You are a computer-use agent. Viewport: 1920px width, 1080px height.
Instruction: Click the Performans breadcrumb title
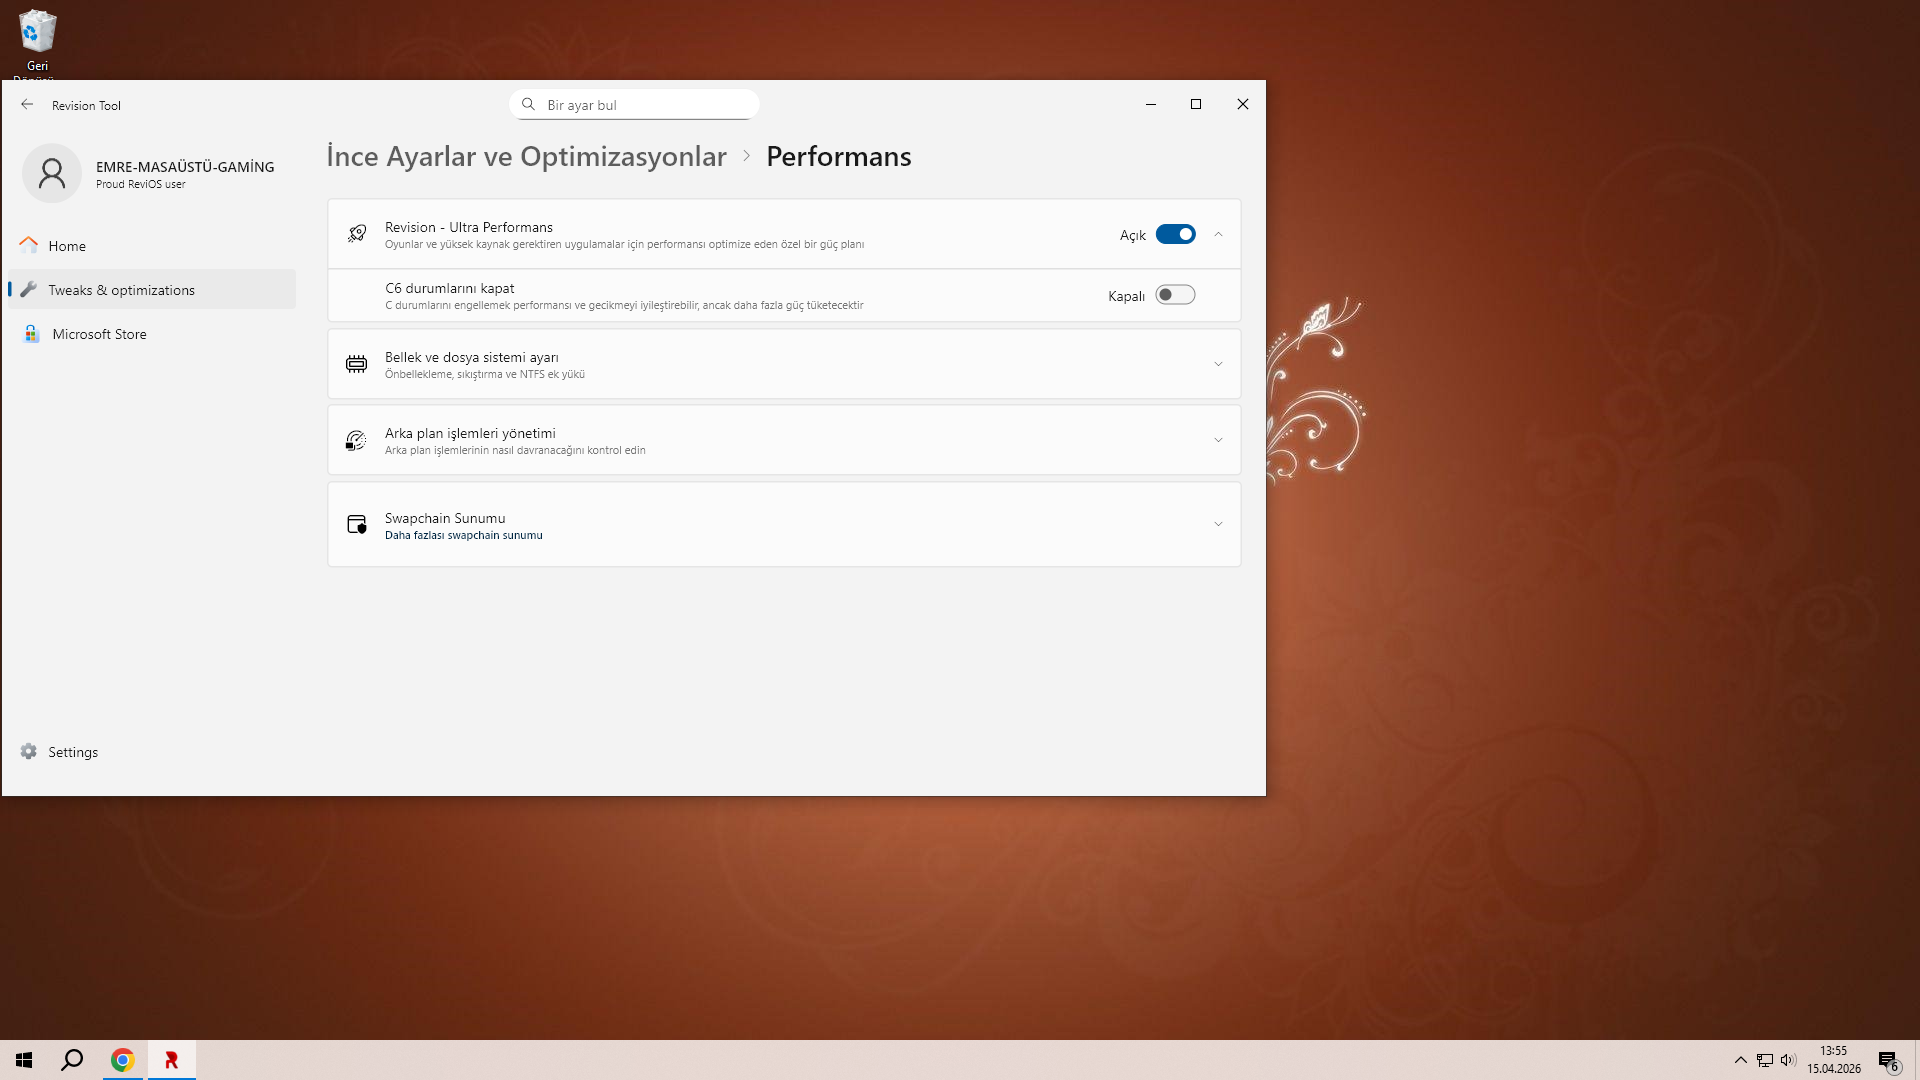[x=838, y=156]
